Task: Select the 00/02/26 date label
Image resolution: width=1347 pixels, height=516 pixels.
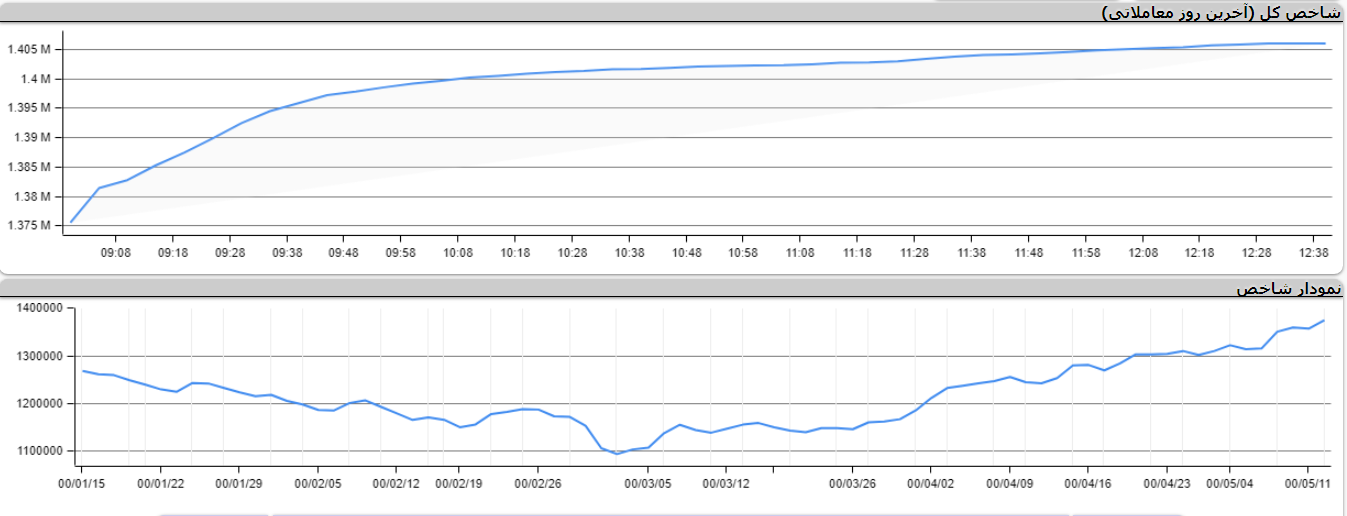Action: [538, 484]
